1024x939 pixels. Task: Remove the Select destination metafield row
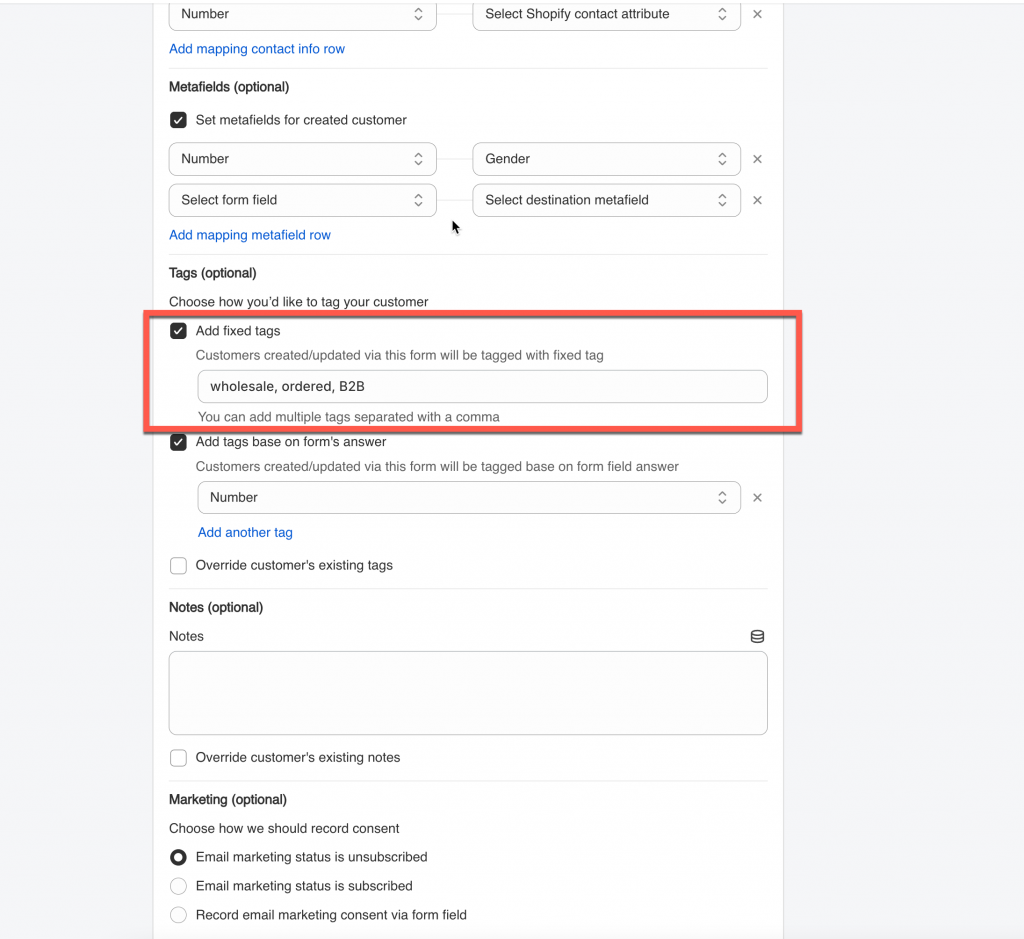coord(757,200)
